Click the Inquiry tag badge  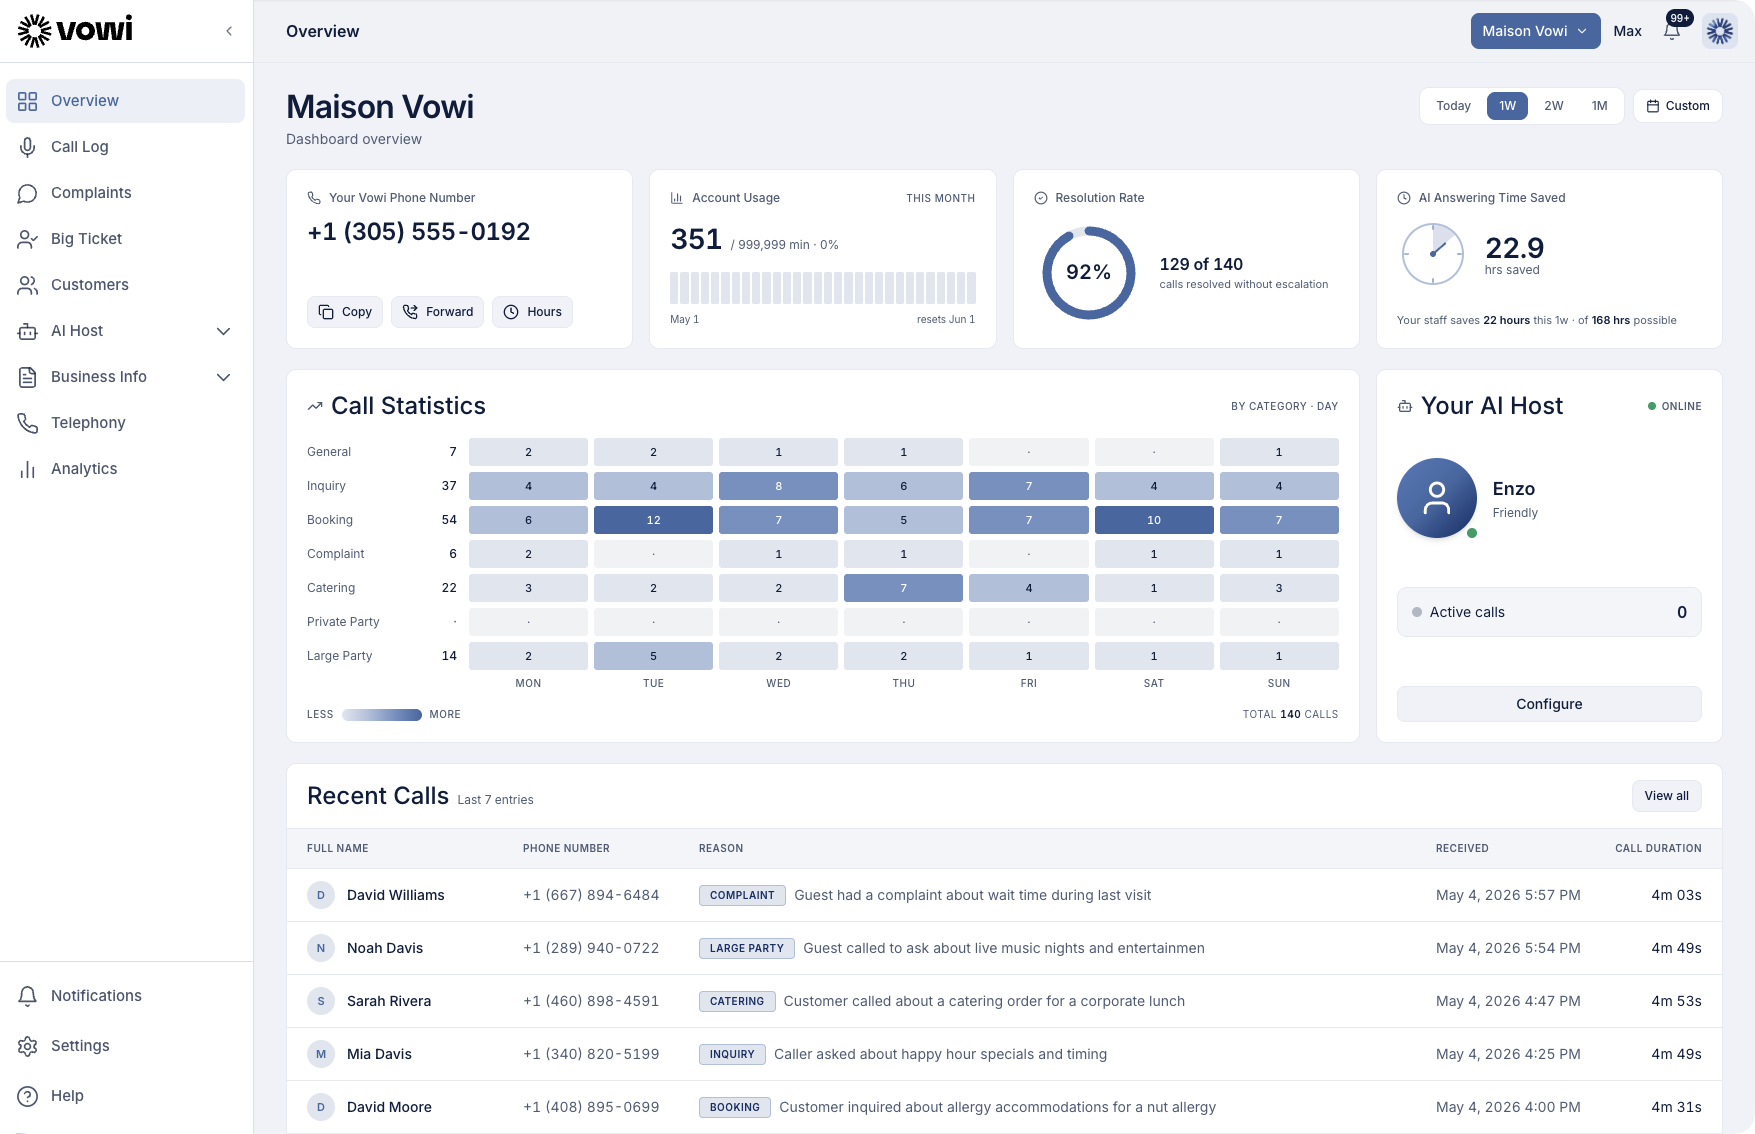[x=732, y=1054]
